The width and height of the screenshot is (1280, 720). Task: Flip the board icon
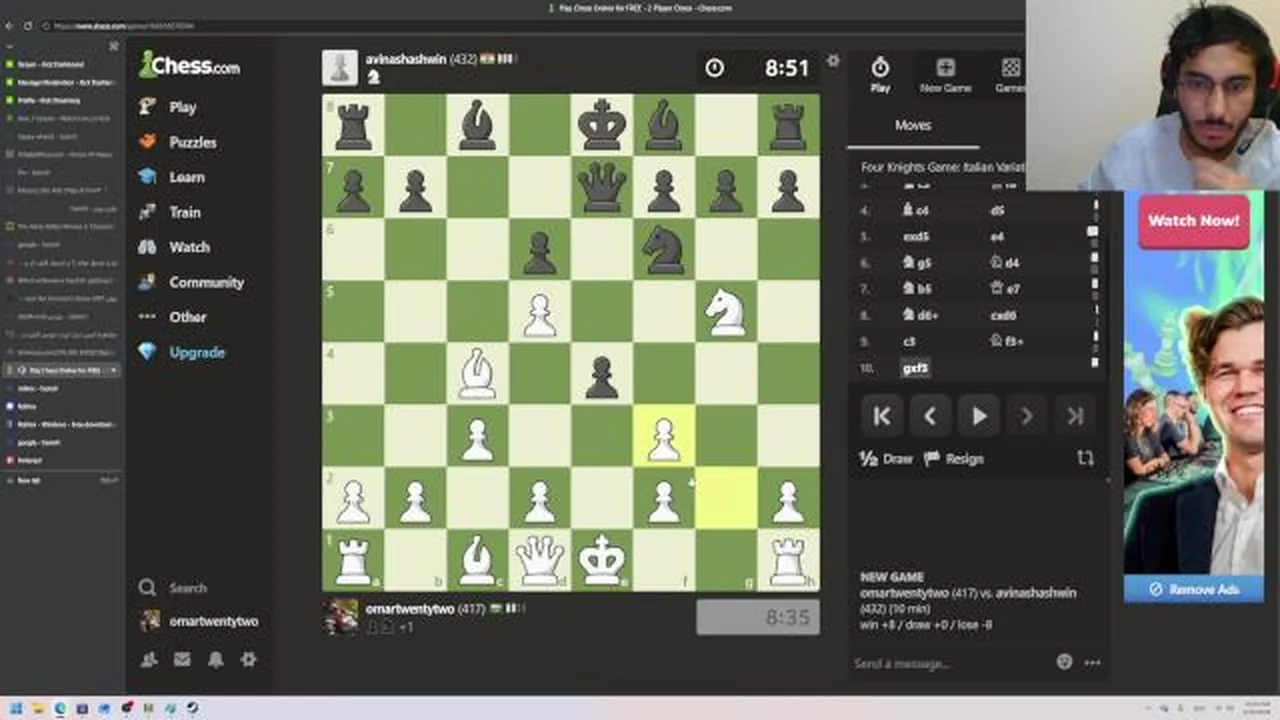point(1085,458)
